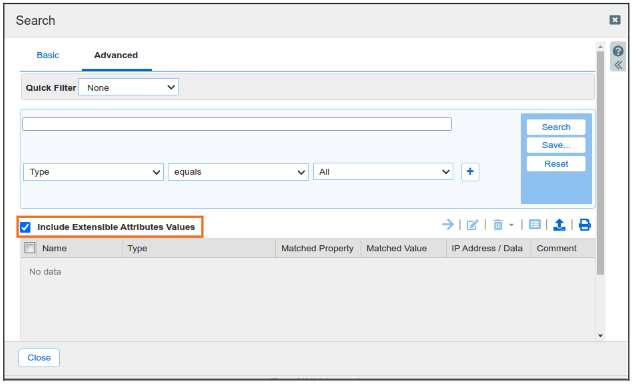
Task: Click the print icon
Action: click(x=585, y=225)
